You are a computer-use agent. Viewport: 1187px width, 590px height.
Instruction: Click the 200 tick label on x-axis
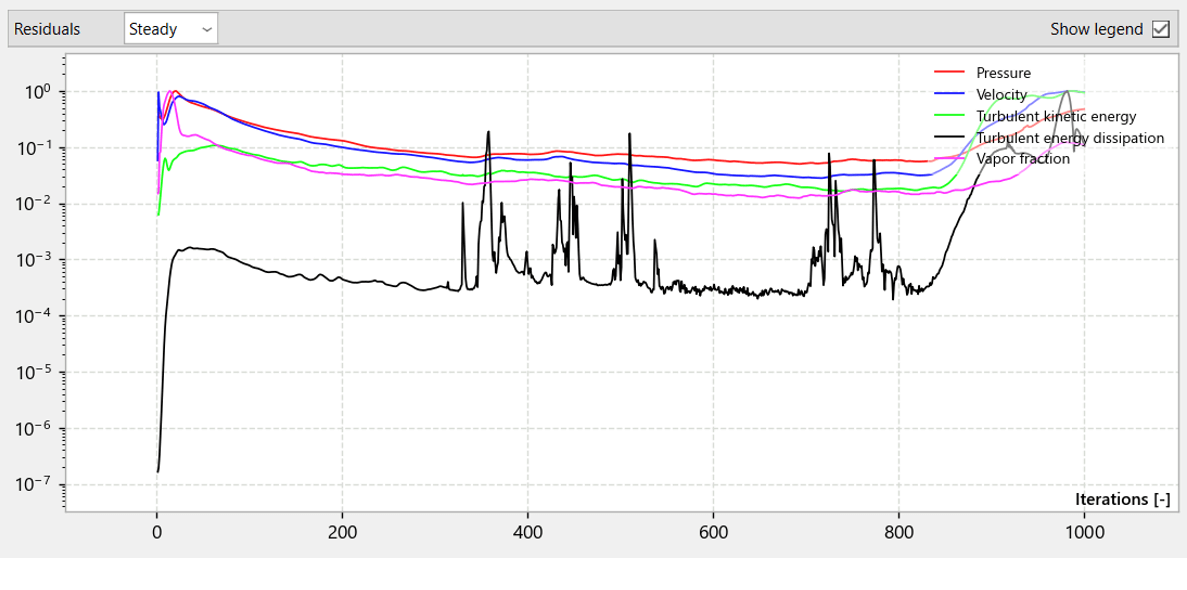point(342,532)
